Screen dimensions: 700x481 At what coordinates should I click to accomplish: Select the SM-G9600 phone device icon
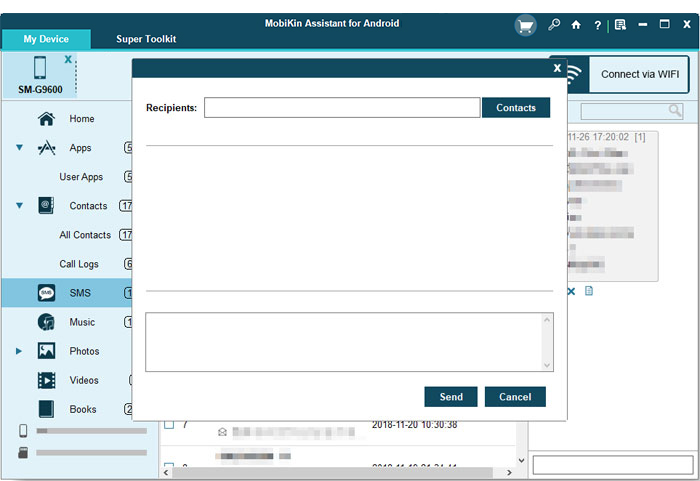pos(40,68)
